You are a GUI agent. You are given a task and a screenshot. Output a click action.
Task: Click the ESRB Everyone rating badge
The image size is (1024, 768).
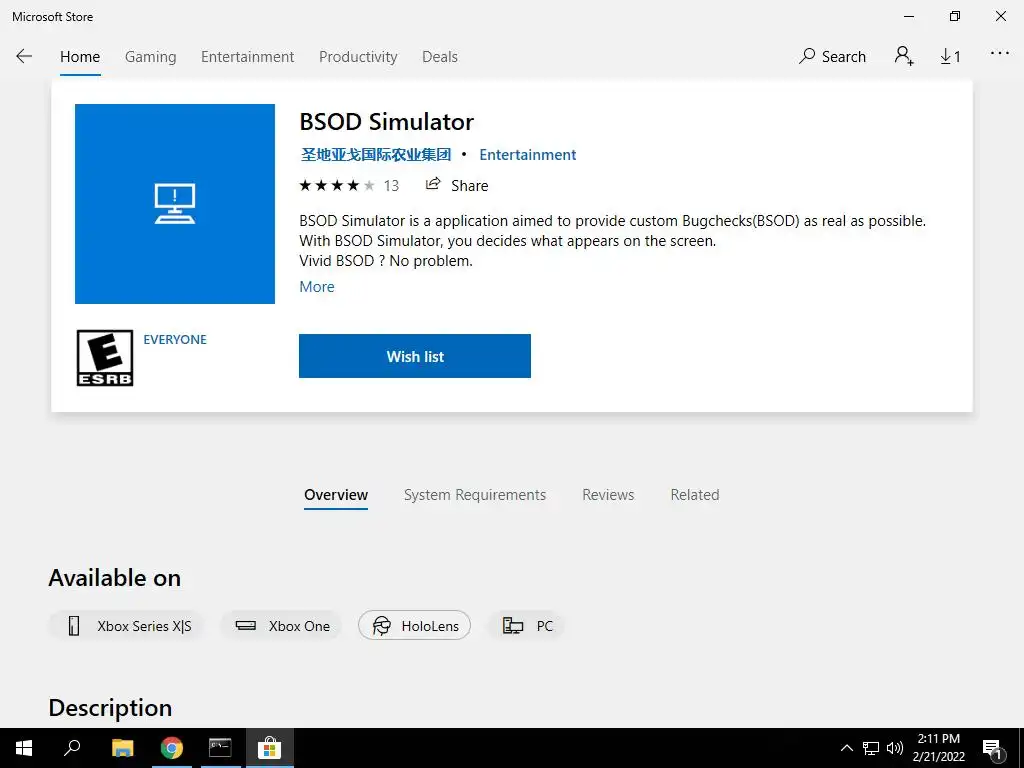105,358
